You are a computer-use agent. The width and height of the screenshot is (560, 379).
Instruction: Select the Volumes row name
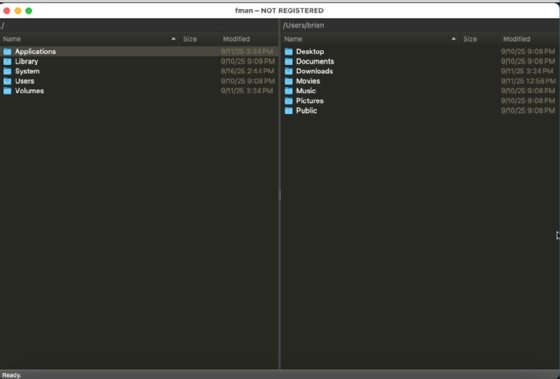[x=29, y=91]
